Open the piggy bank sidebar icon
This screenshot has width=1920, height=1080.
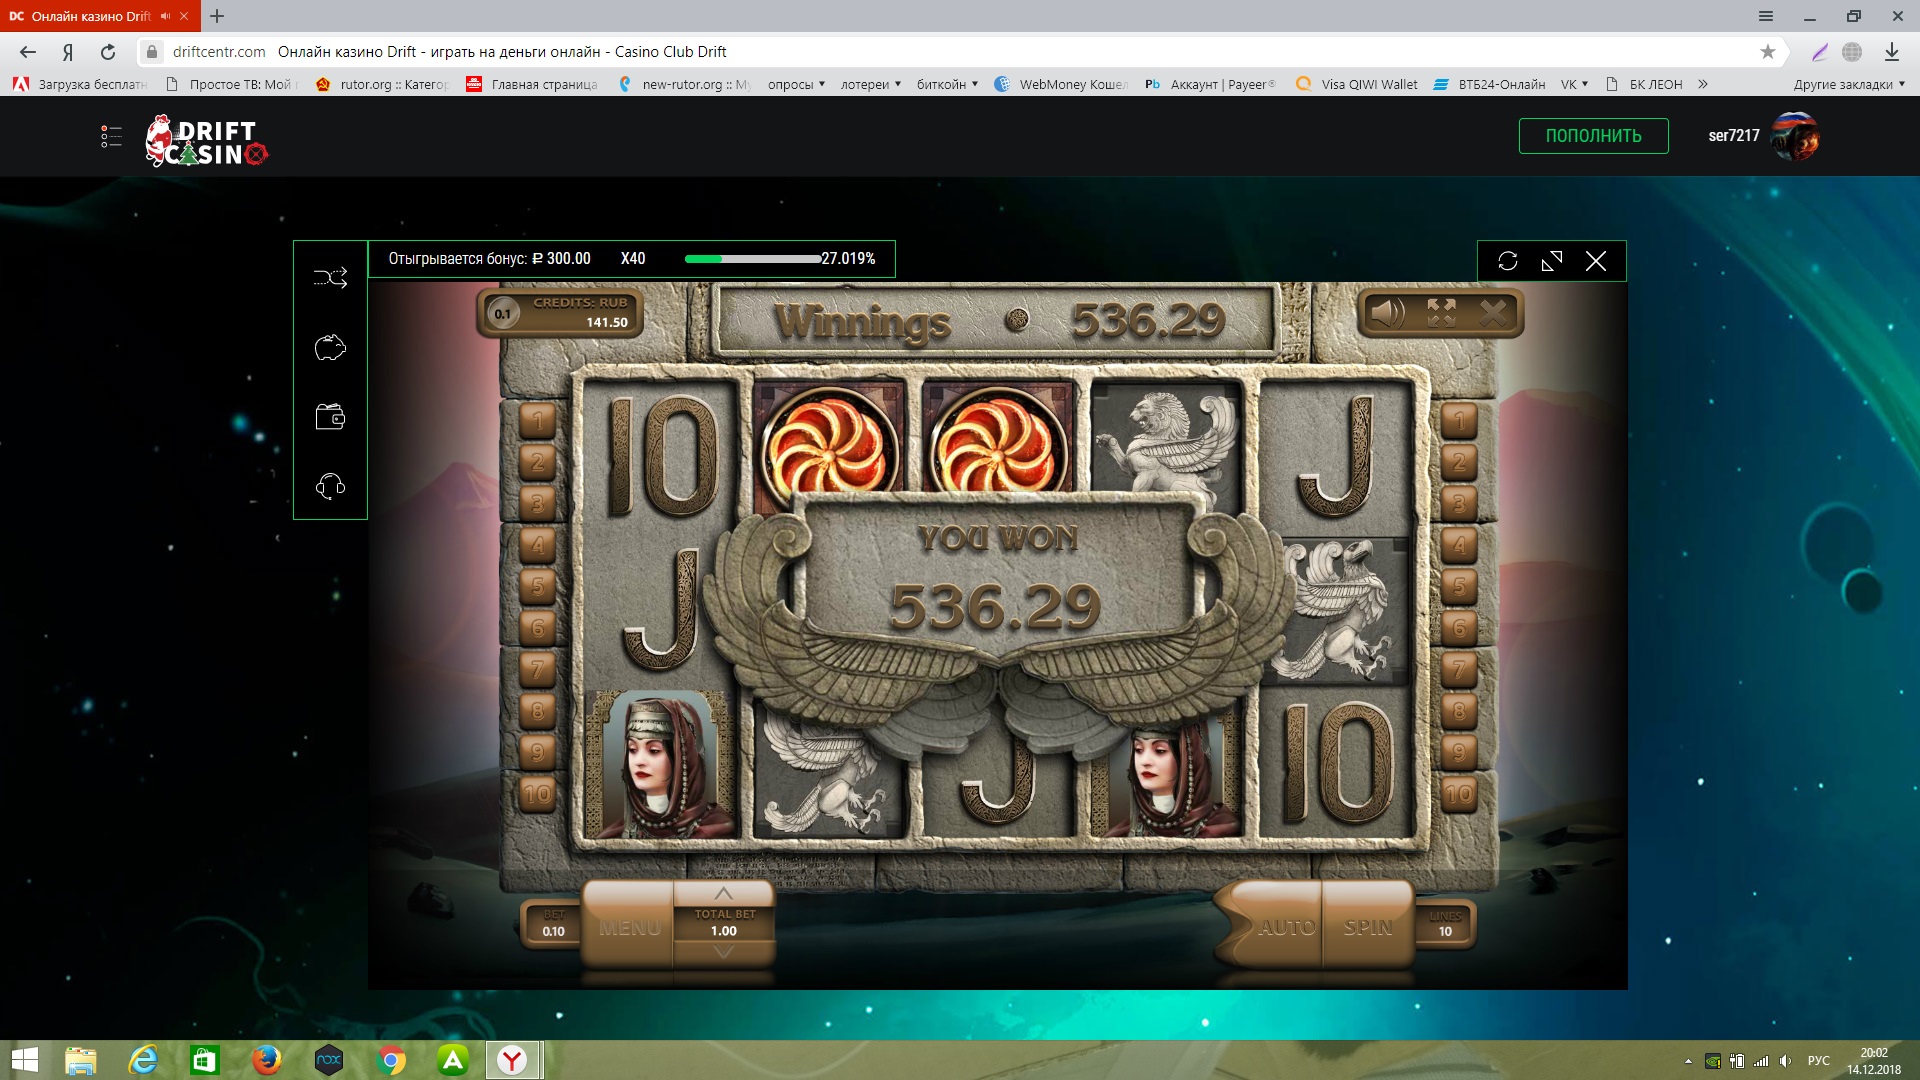(x=330, y=347)
